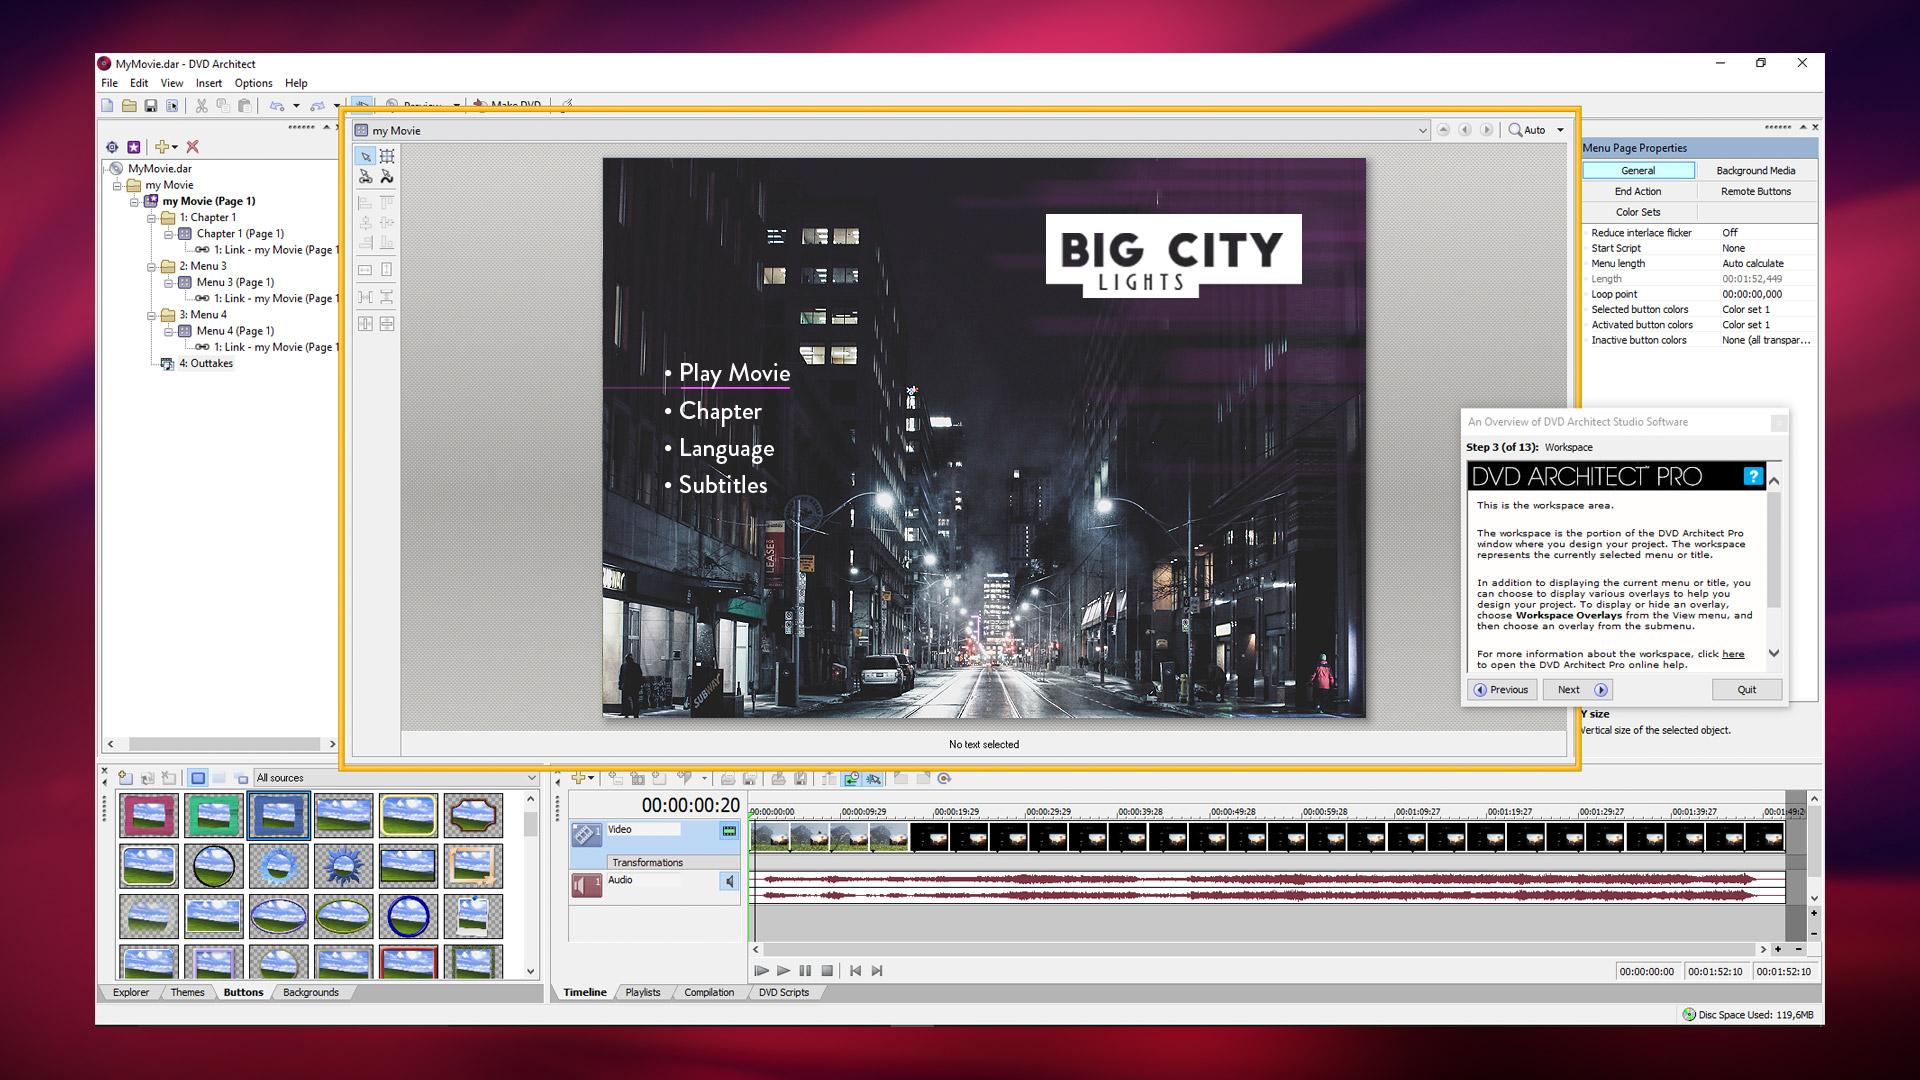Click the Save icon on the toolbar

(x=151, y=105)
